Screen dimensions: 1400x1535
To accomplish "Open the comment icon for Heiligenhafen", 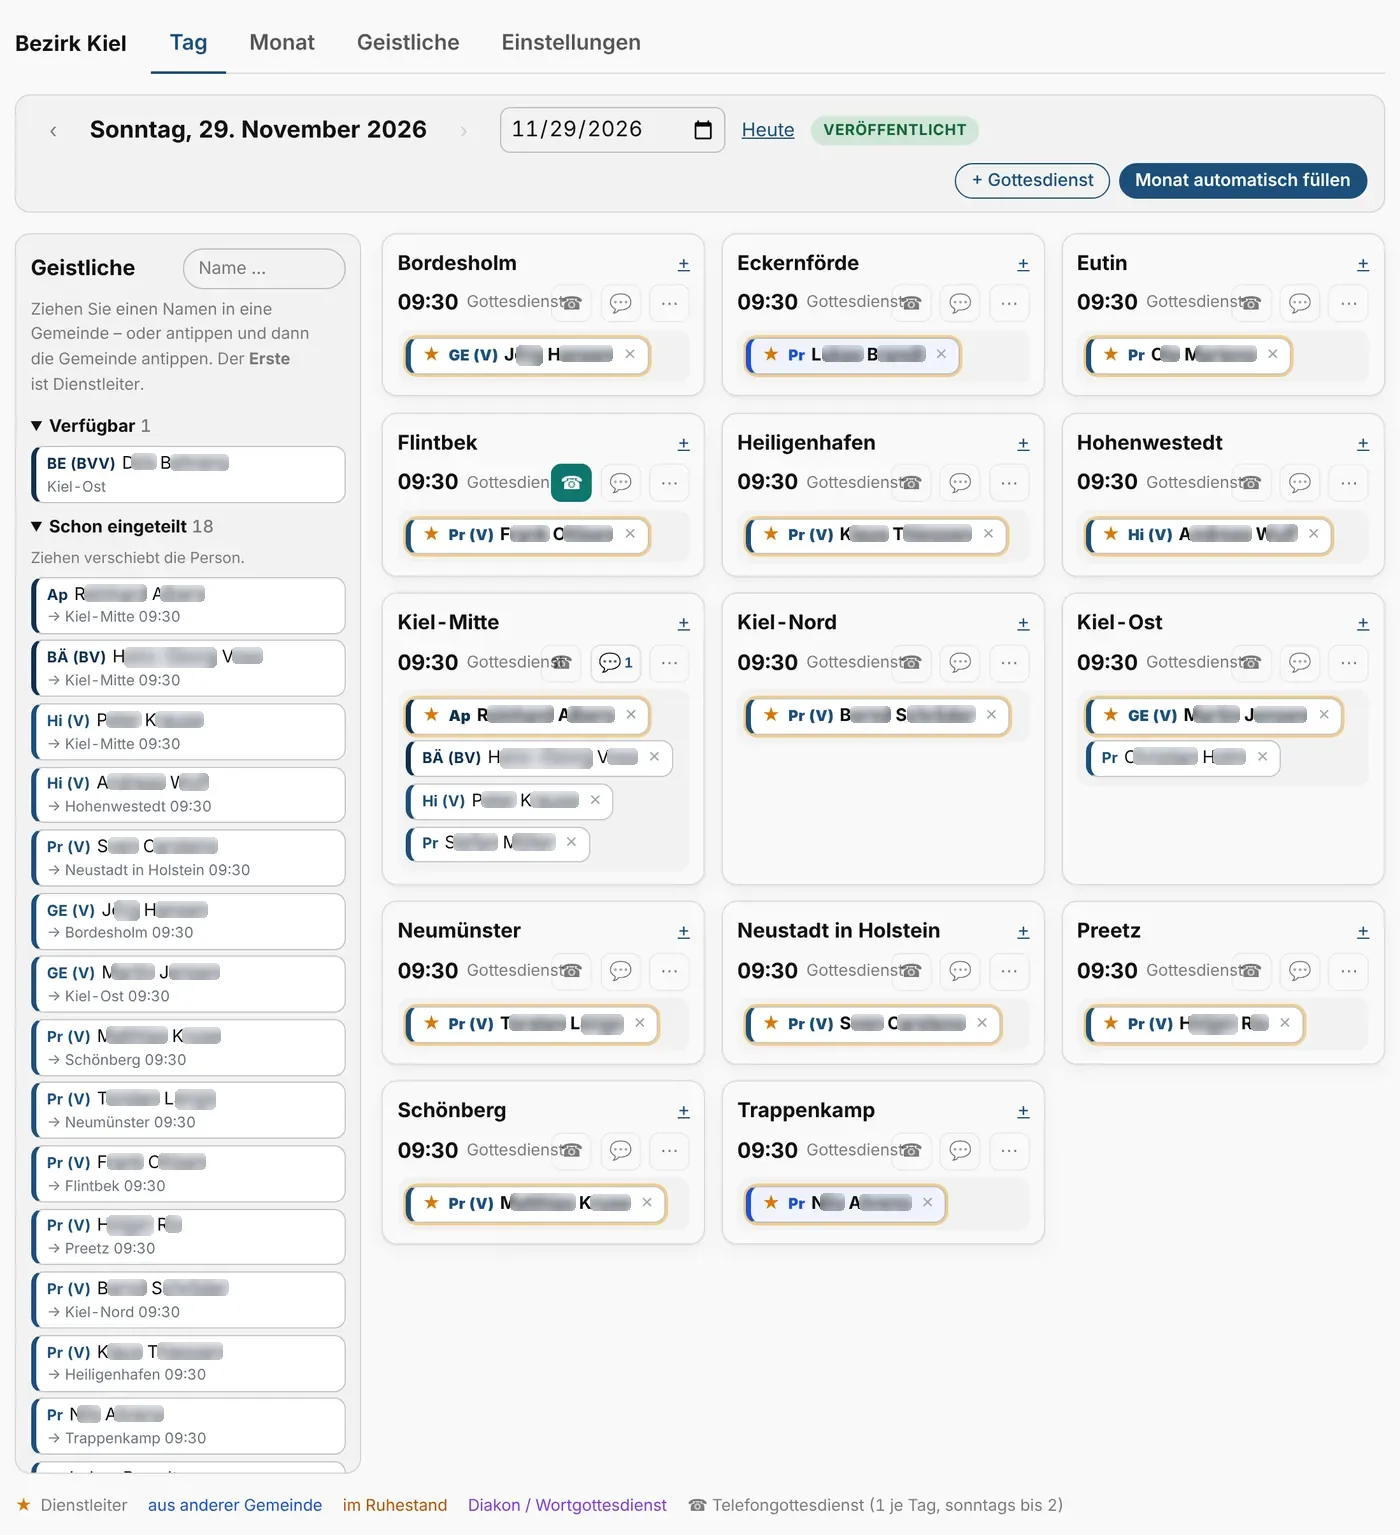I will click(960, 482).
